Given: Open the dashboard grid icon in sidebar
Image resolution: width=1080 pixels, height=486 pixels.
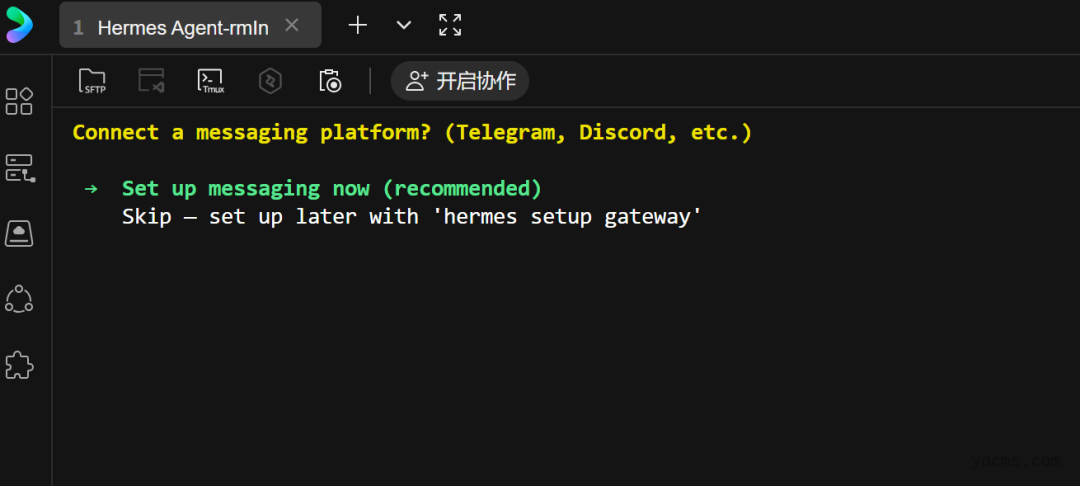Looking at the screenshot, I should (x=19, y=101).
